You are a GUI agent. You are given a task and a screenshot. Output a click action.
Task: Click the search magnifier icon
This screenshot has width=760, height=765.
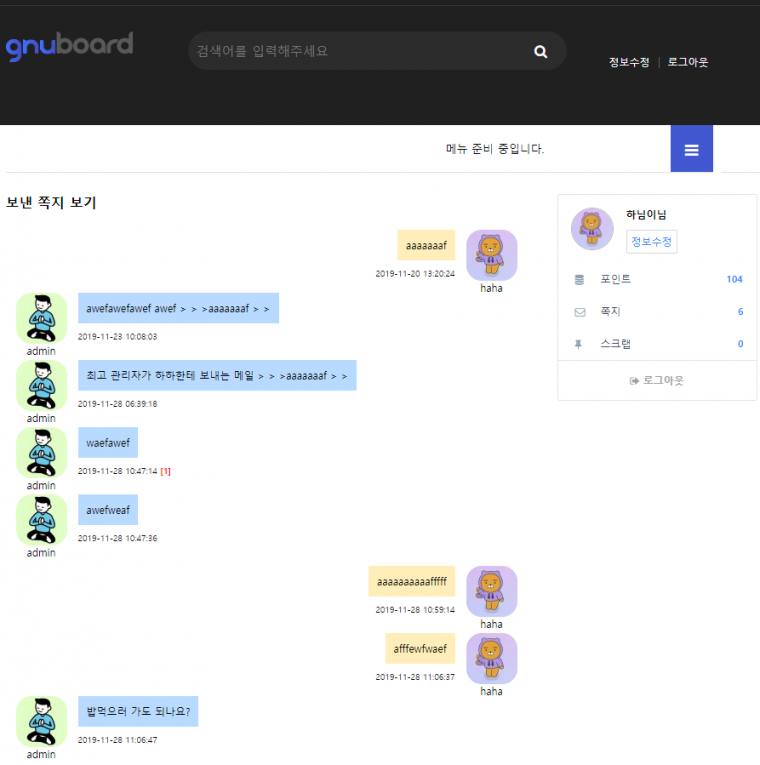pos(541,52)
